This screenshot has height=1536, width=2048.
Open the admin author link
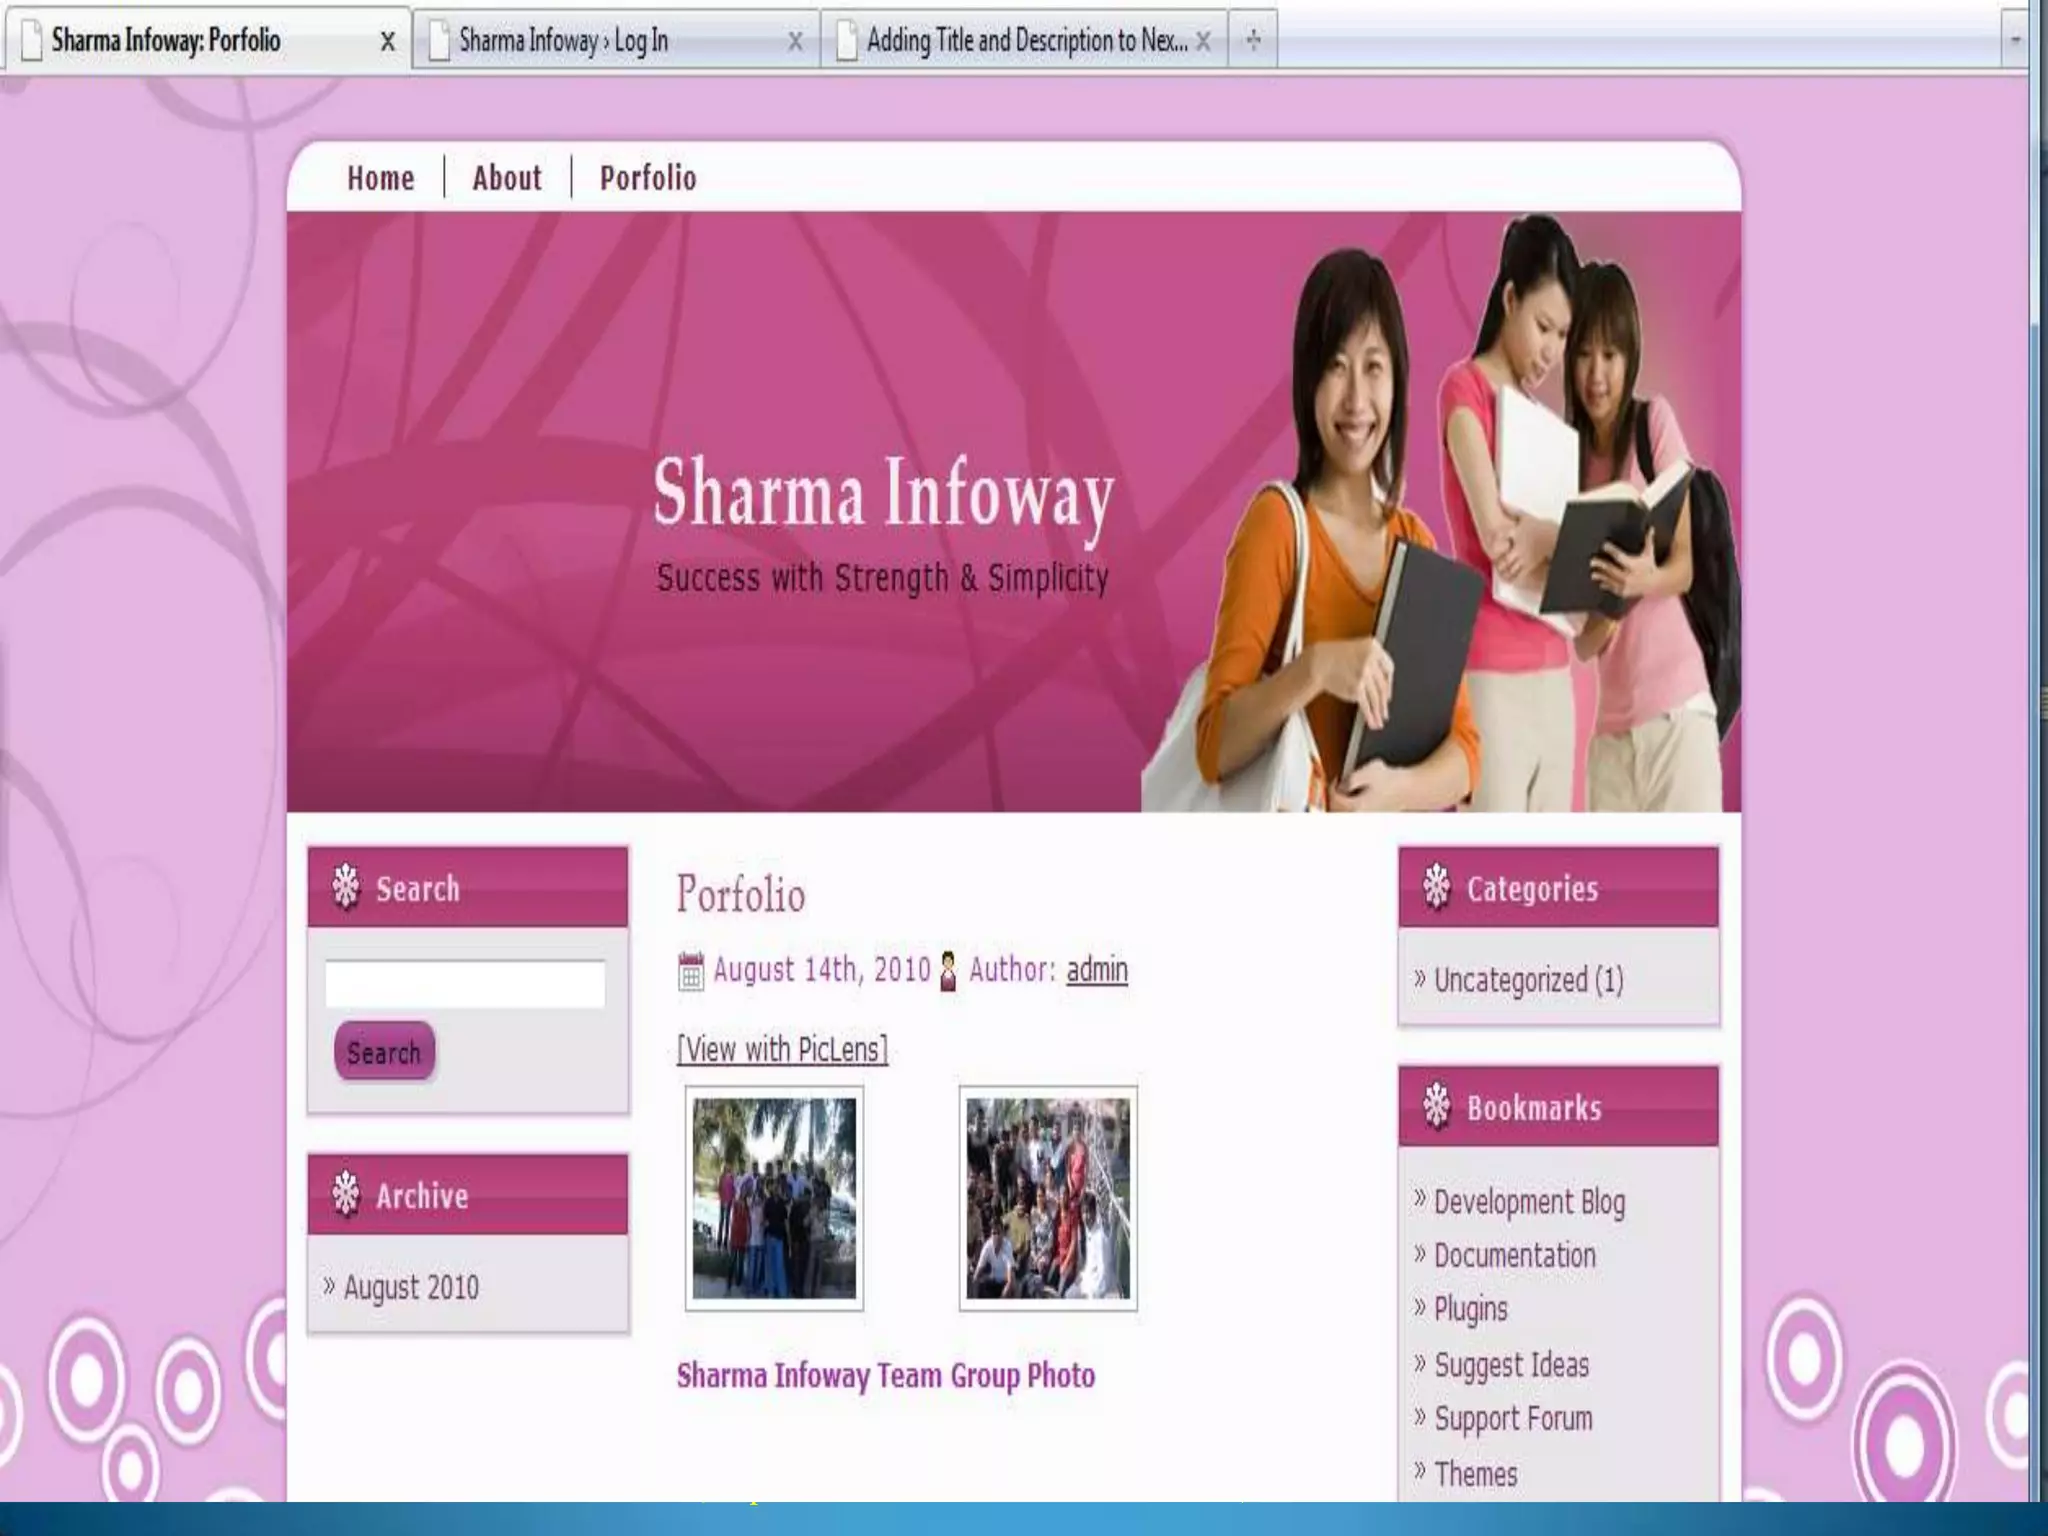click(1097, 969)
